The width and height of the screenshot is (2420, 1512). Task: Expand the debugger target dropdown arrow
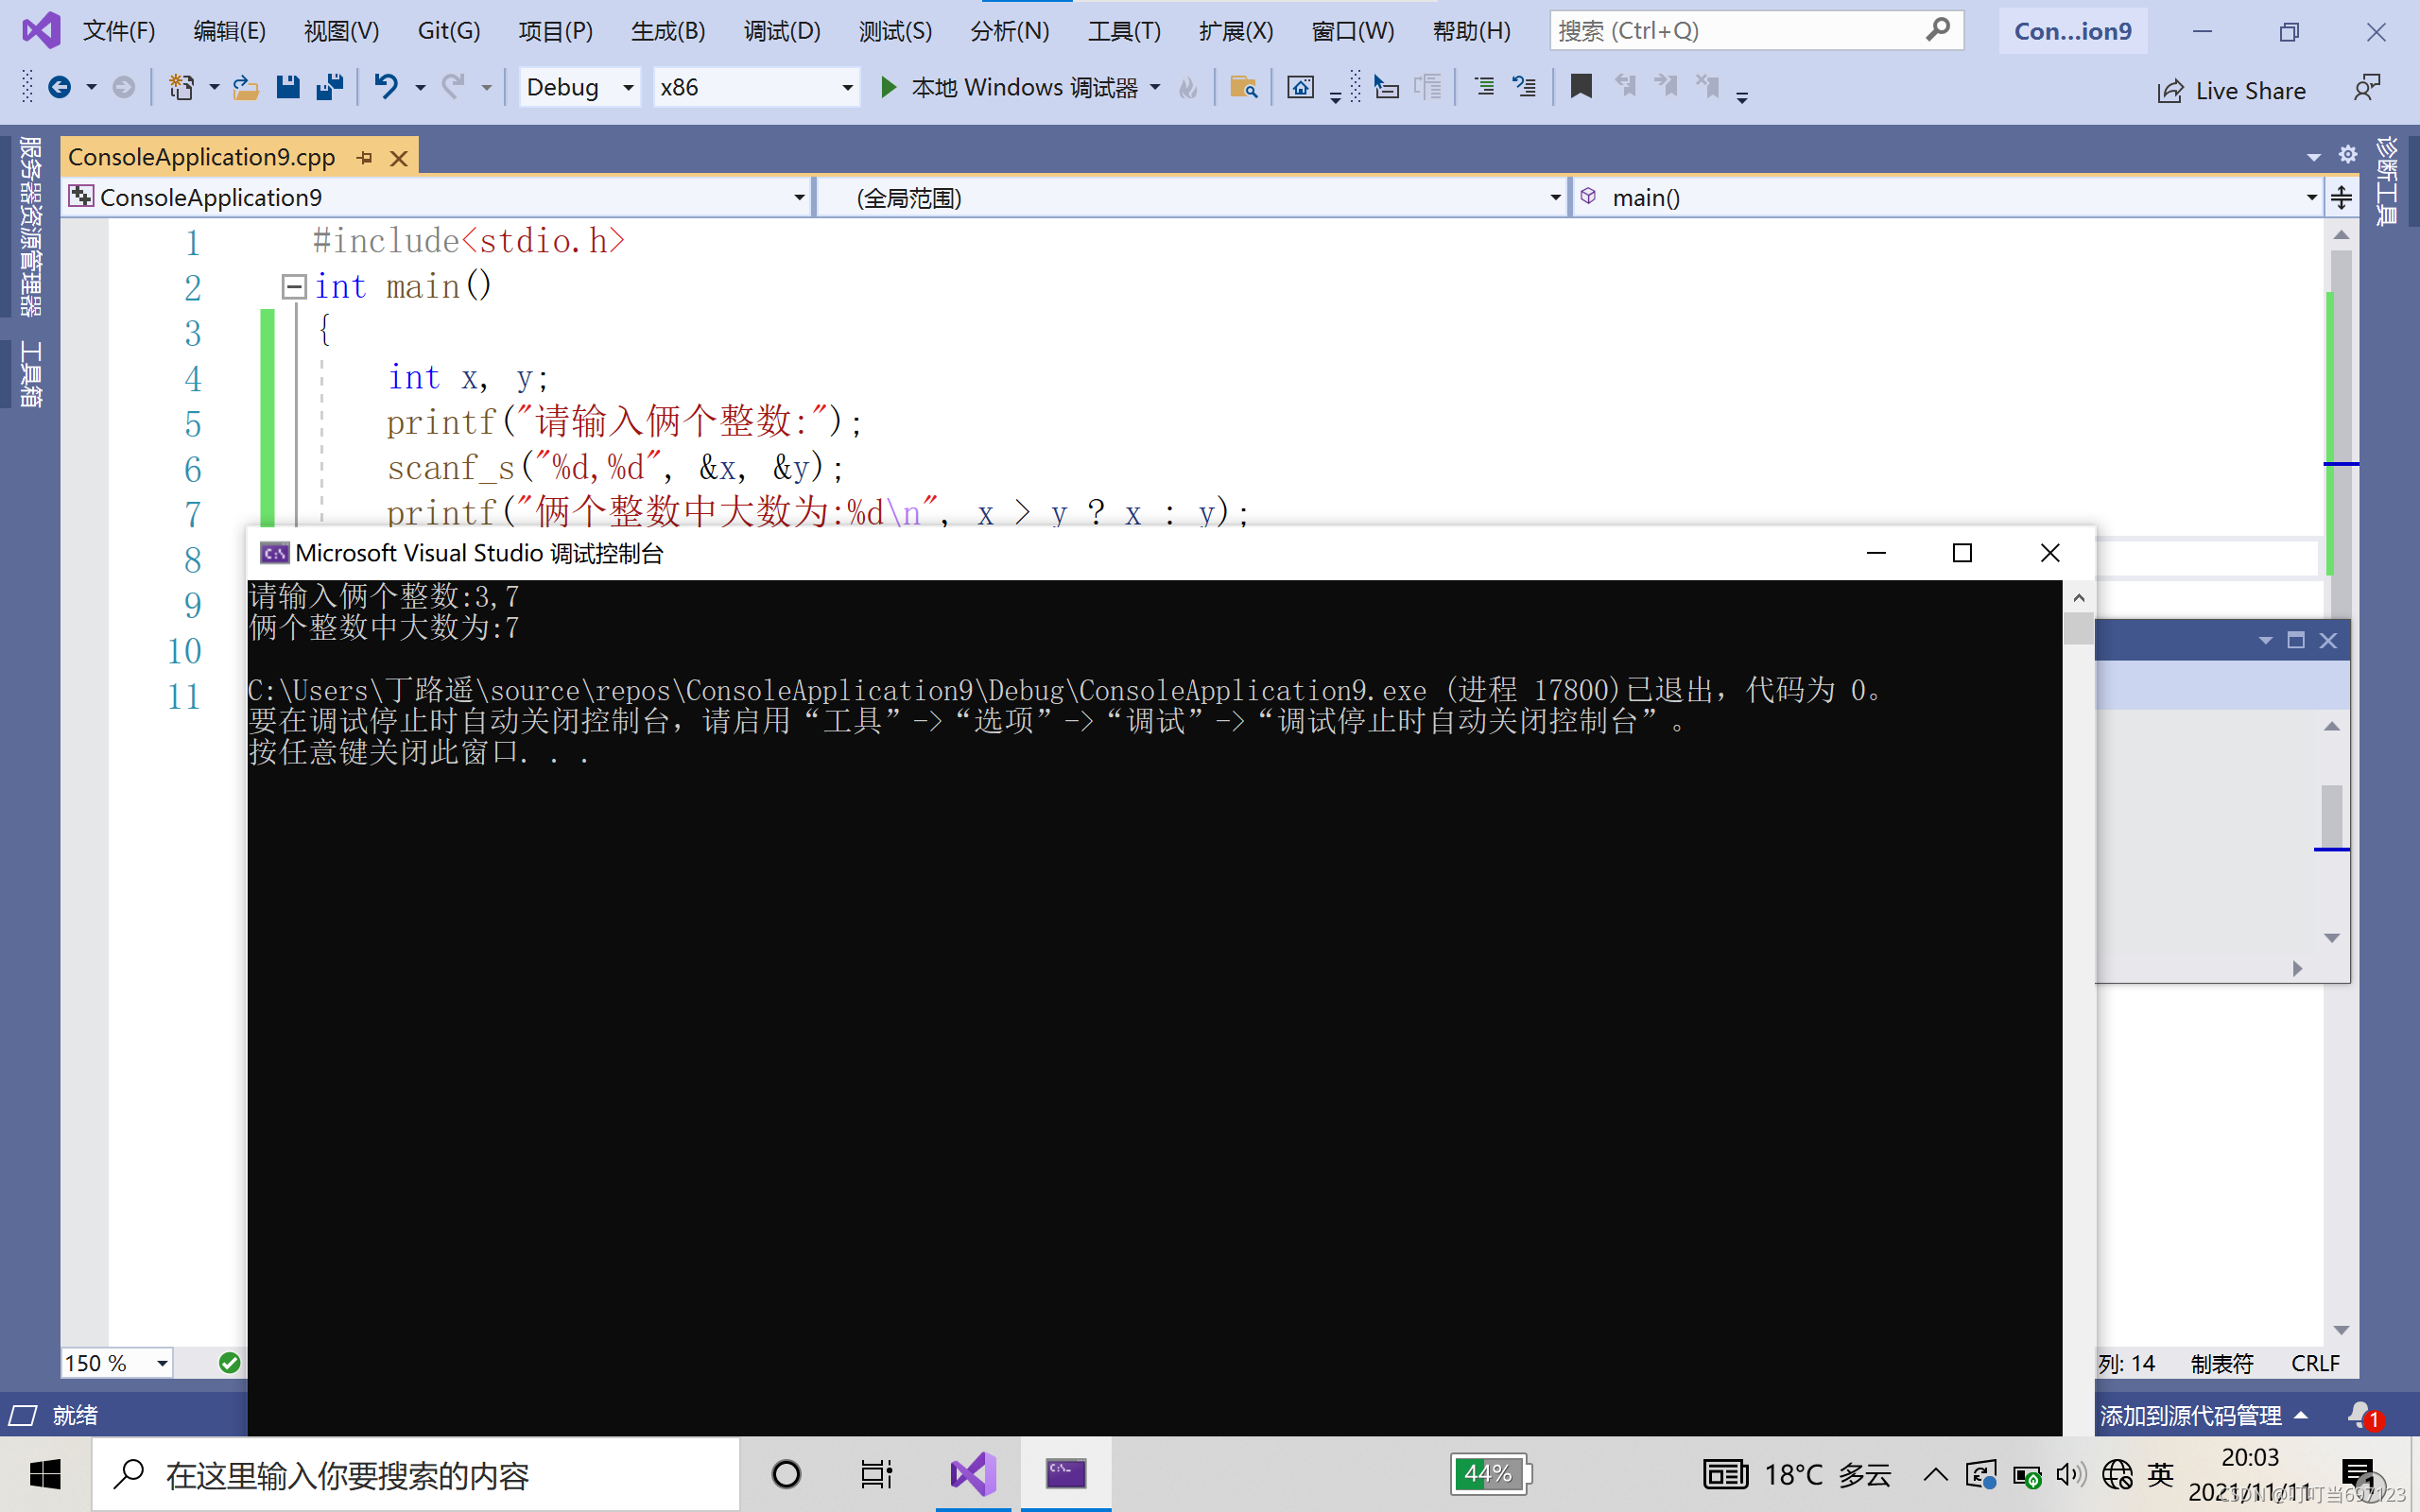1156,88
